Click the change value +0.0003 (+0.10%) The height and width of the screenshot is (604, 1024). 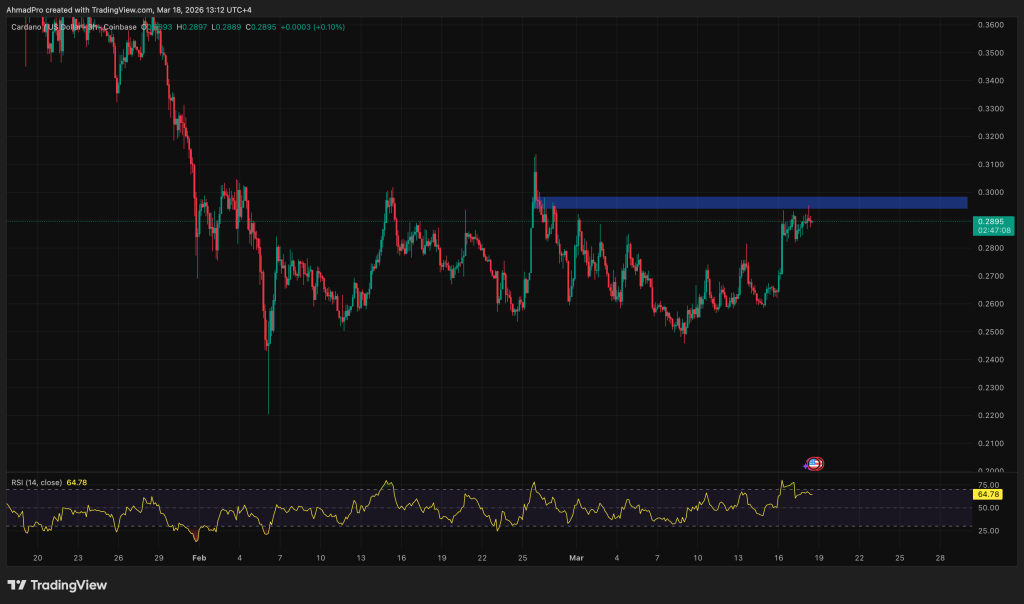pos(313,27)
